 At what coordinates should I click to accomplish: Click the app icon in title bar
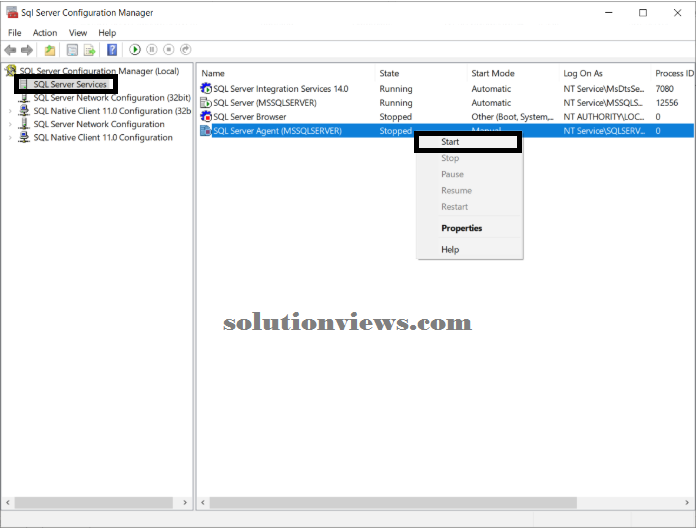tap(12, 12)
